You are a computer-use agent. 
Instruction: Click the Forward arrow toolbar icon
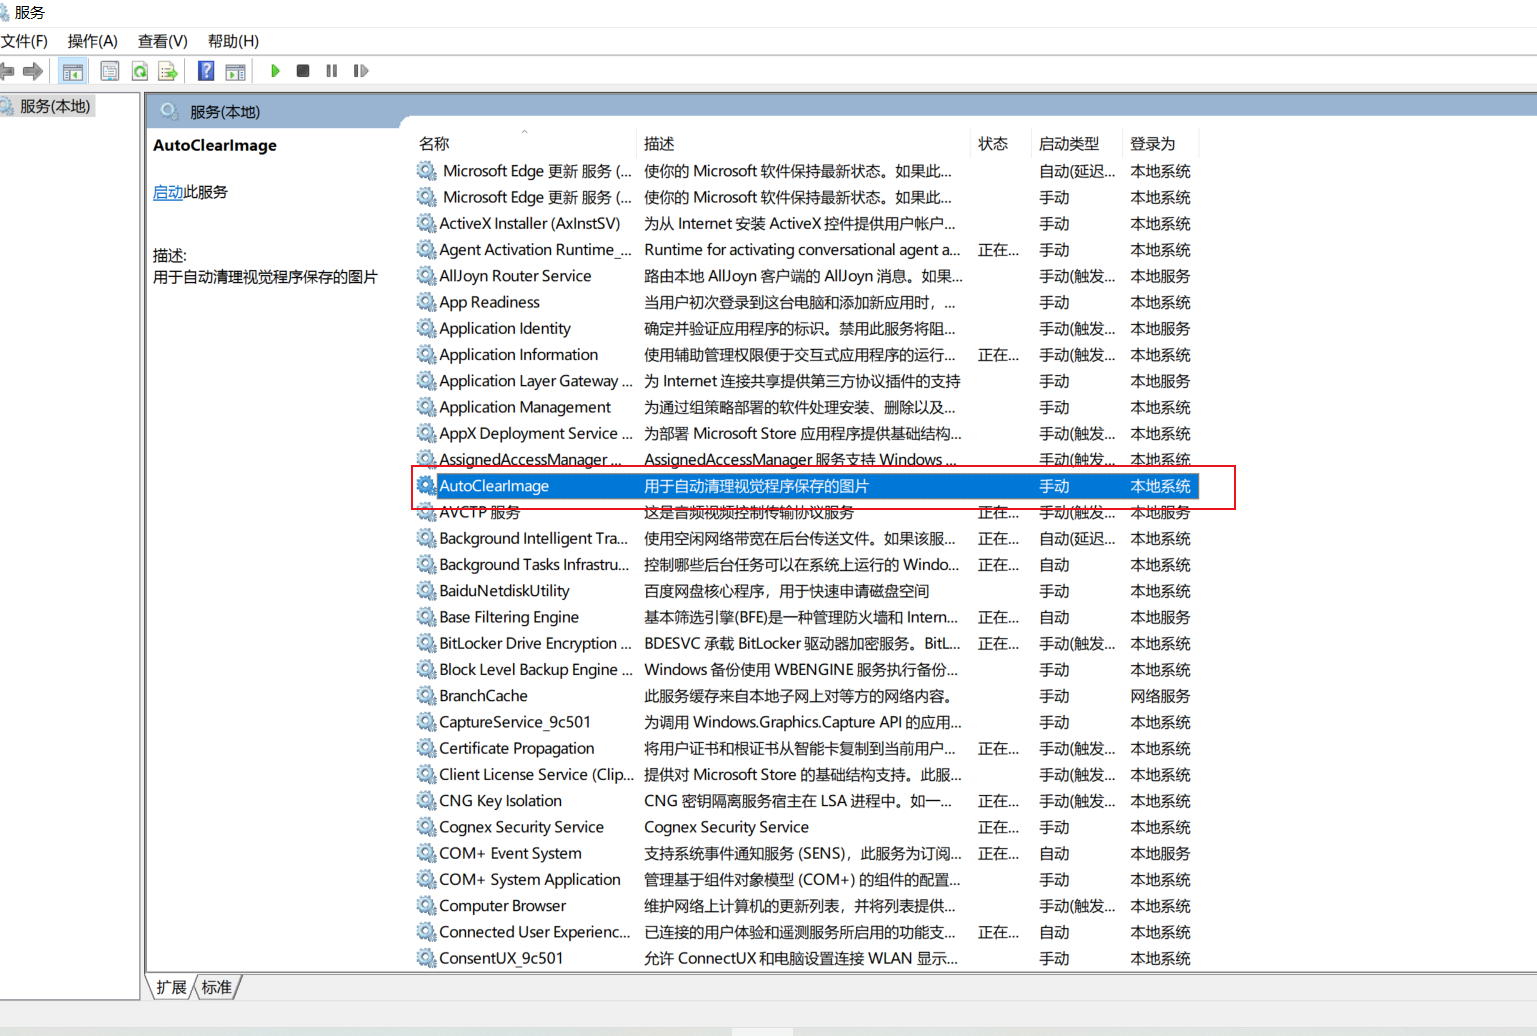tap(33, 71)
